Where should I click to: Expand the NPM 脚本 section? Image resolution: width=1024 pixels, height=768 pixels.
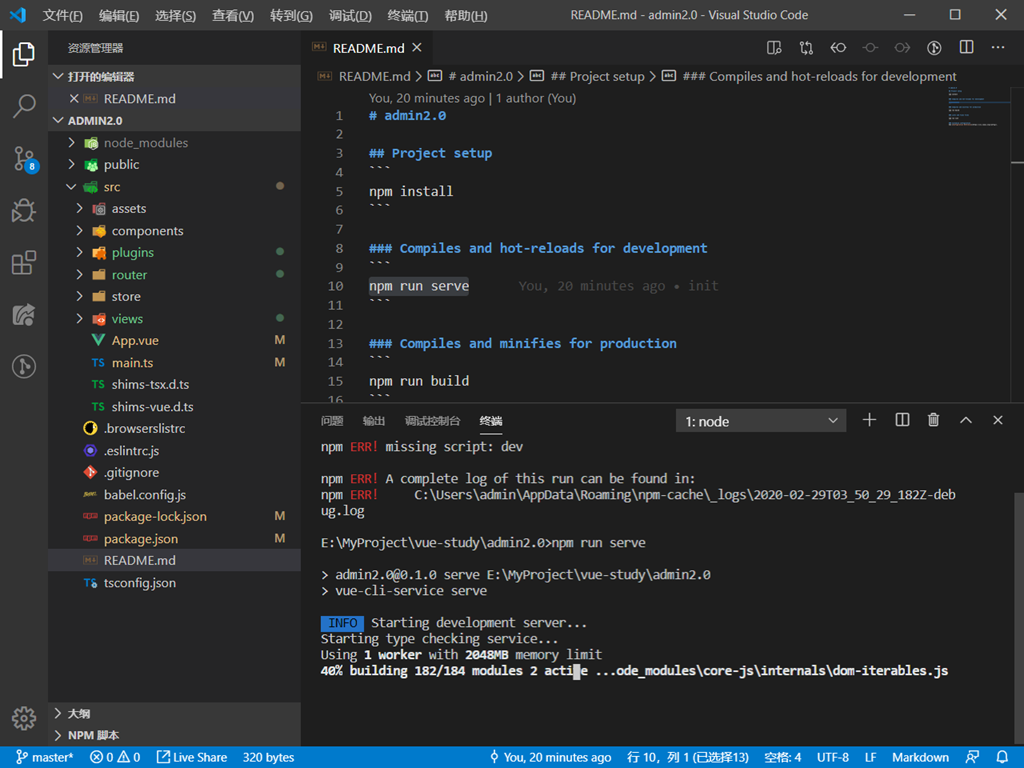pos(95,735)
